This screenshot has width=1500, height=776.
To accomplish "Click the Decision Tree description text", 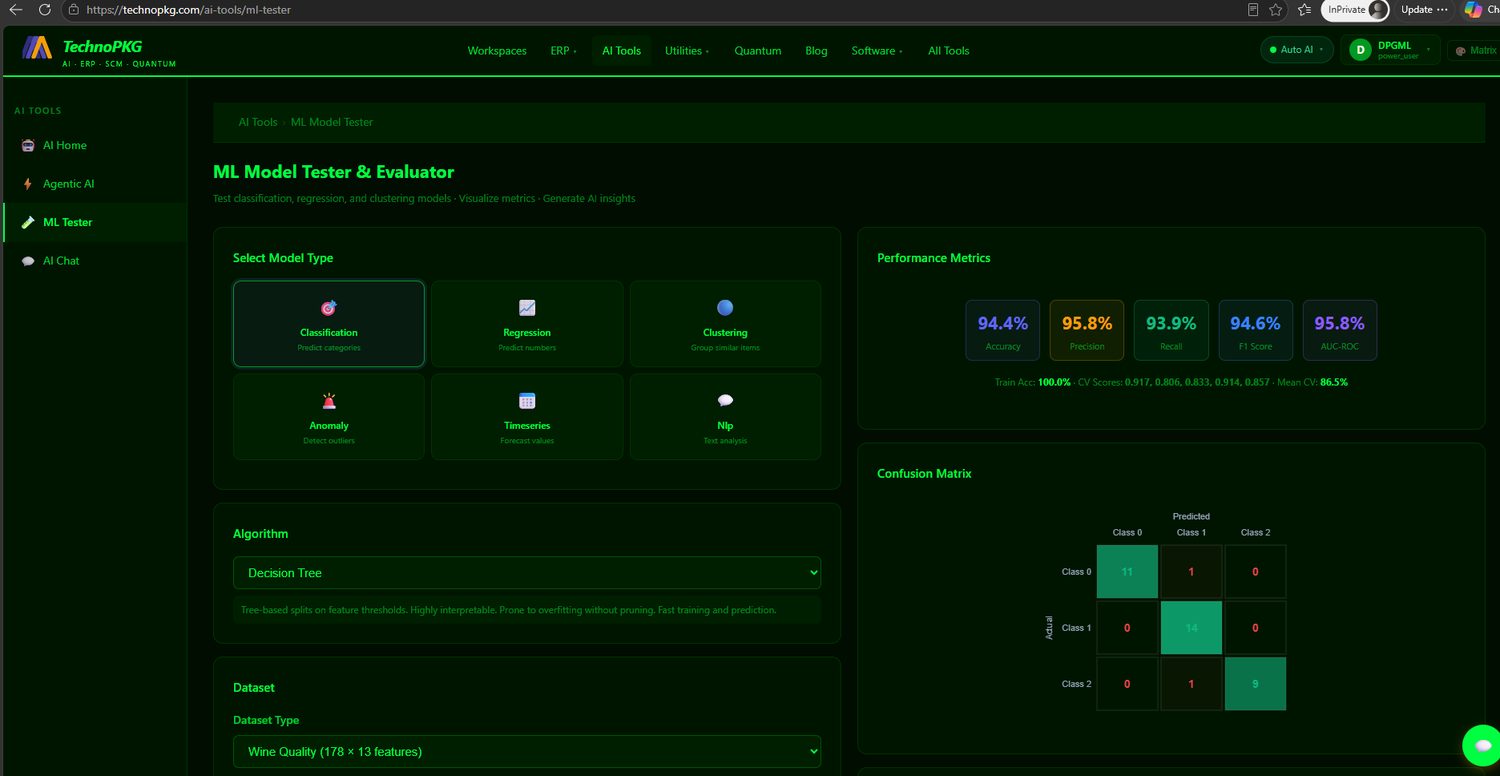I will coord(508,610).
